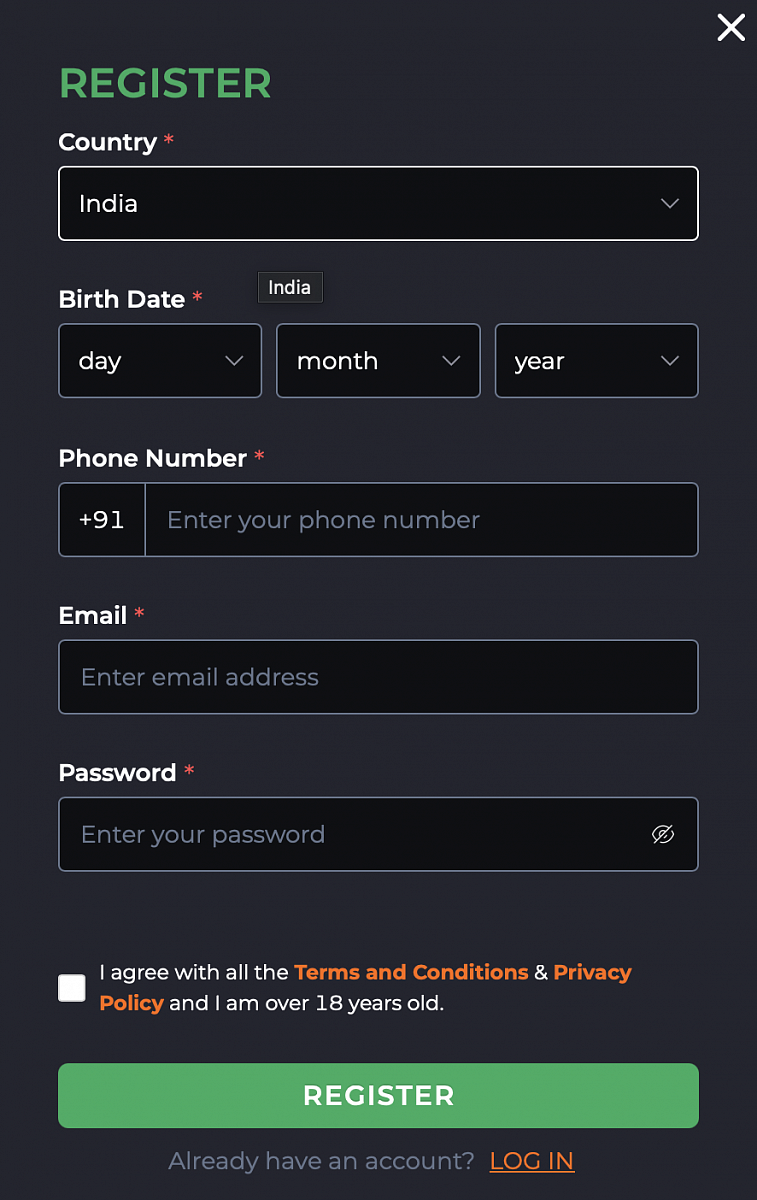Click the India tooltip

pos(290,288)
